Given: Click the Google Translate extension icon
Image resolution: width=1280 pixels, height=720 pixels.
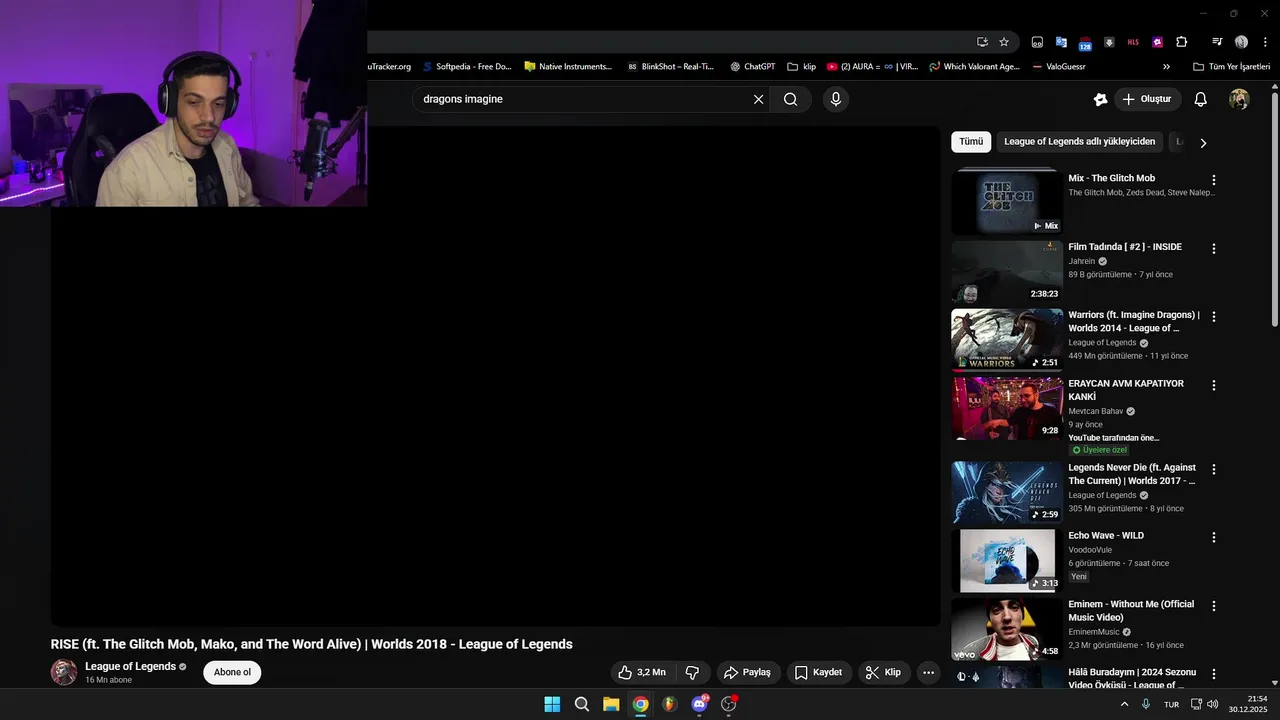Looking at the screenshot, I should (x=1061, y=42).
